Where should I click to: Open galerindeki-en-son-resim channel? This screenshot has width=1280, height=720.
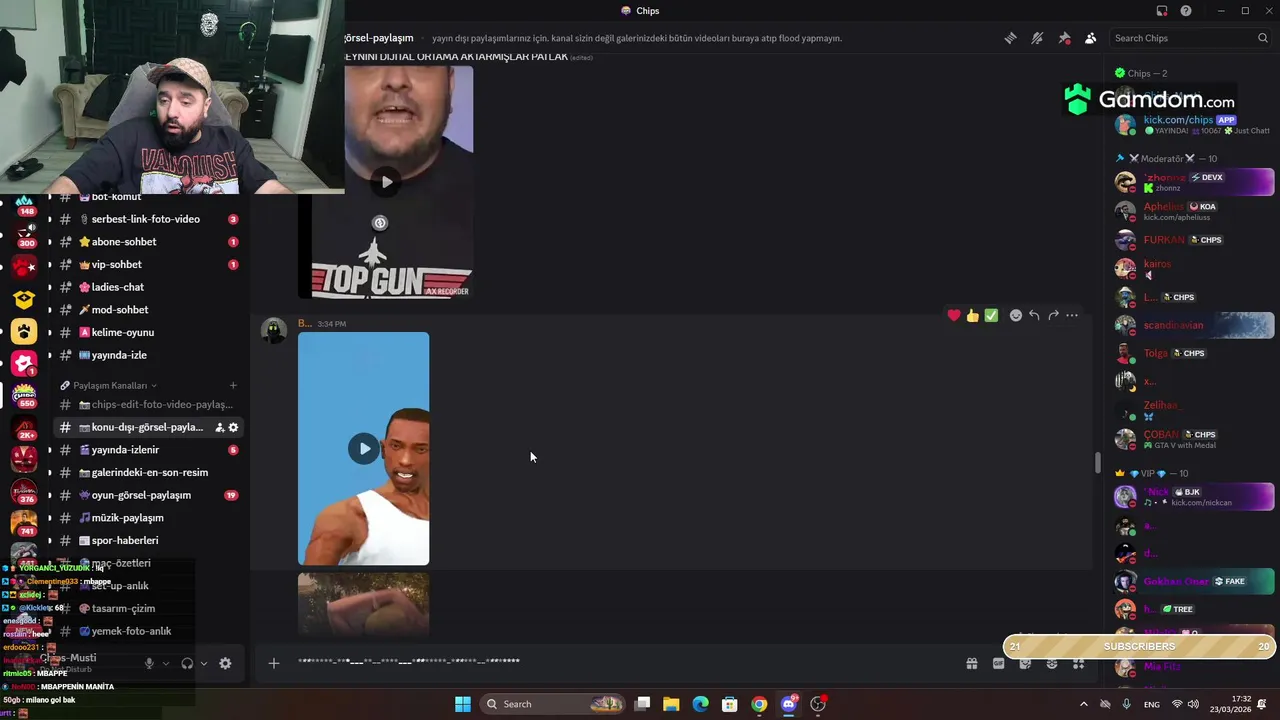[x=147, y=473]
